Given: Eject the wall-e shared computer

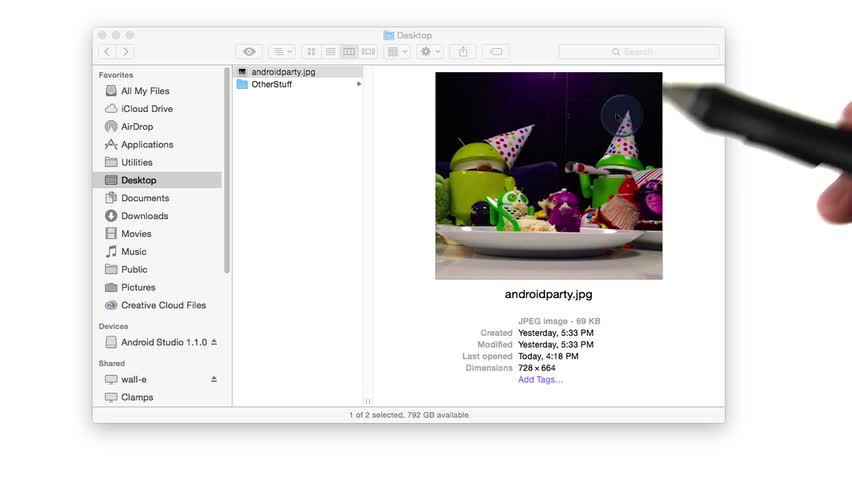Looking at the screenshot, I should point(214,379).
